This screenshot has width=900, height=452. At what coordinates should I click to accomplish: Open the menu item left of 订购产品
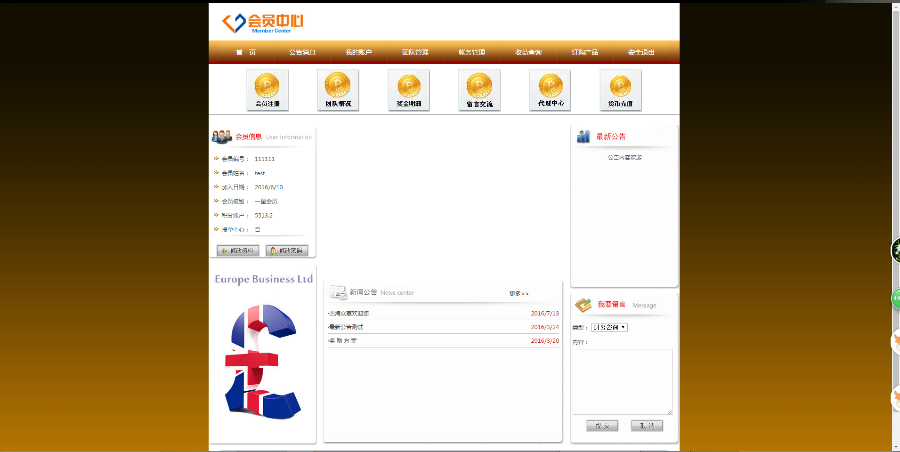pyautogui.click(x=528, y=52)
